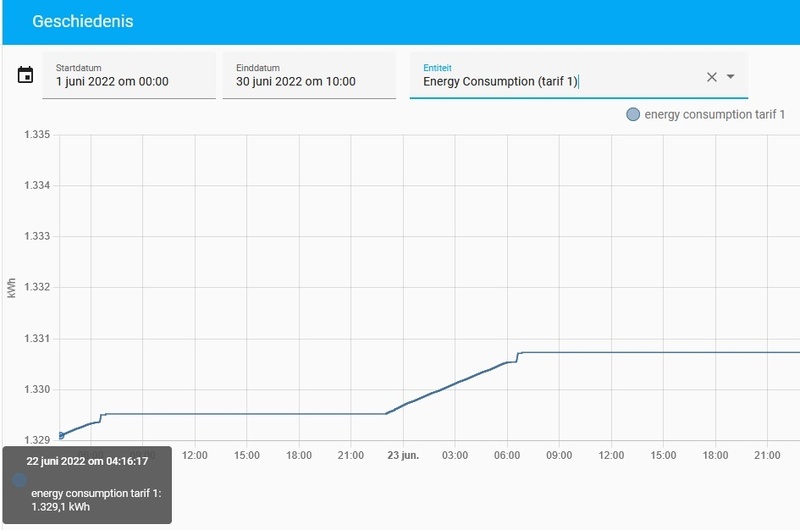800x530 pixels.
Task: Click the 1.331 y-axis label
Action: coord(37,339)
